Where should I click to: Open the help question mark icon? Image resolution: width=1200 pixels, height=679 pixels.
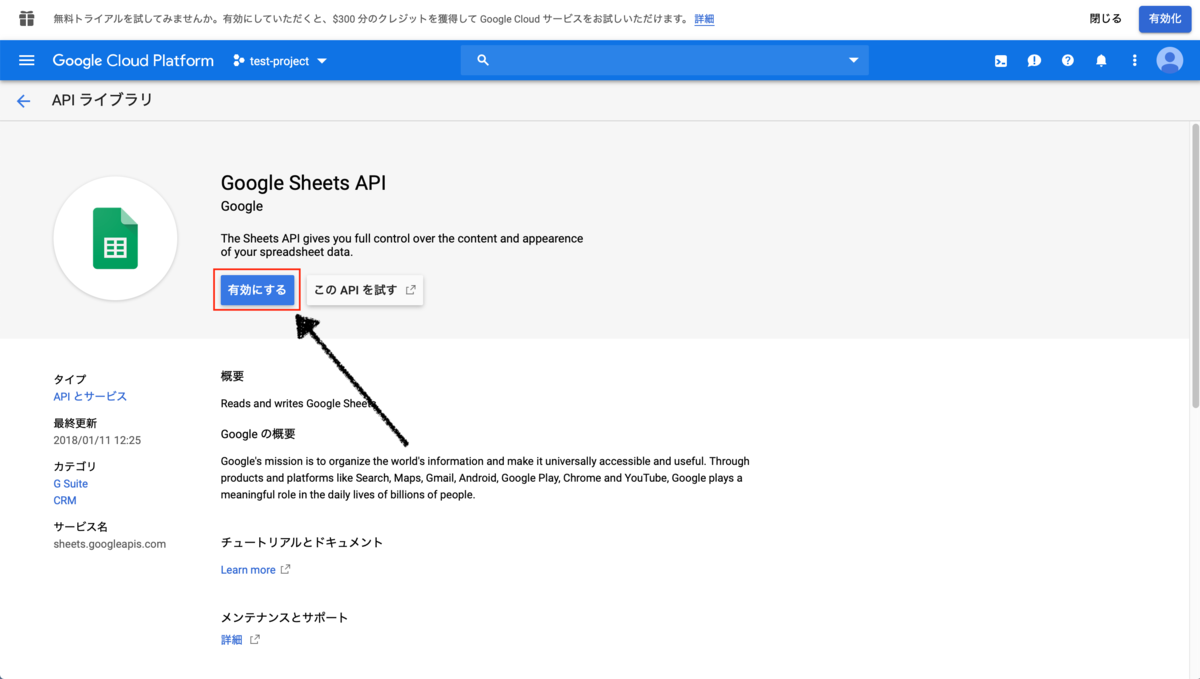point(1068,61)
